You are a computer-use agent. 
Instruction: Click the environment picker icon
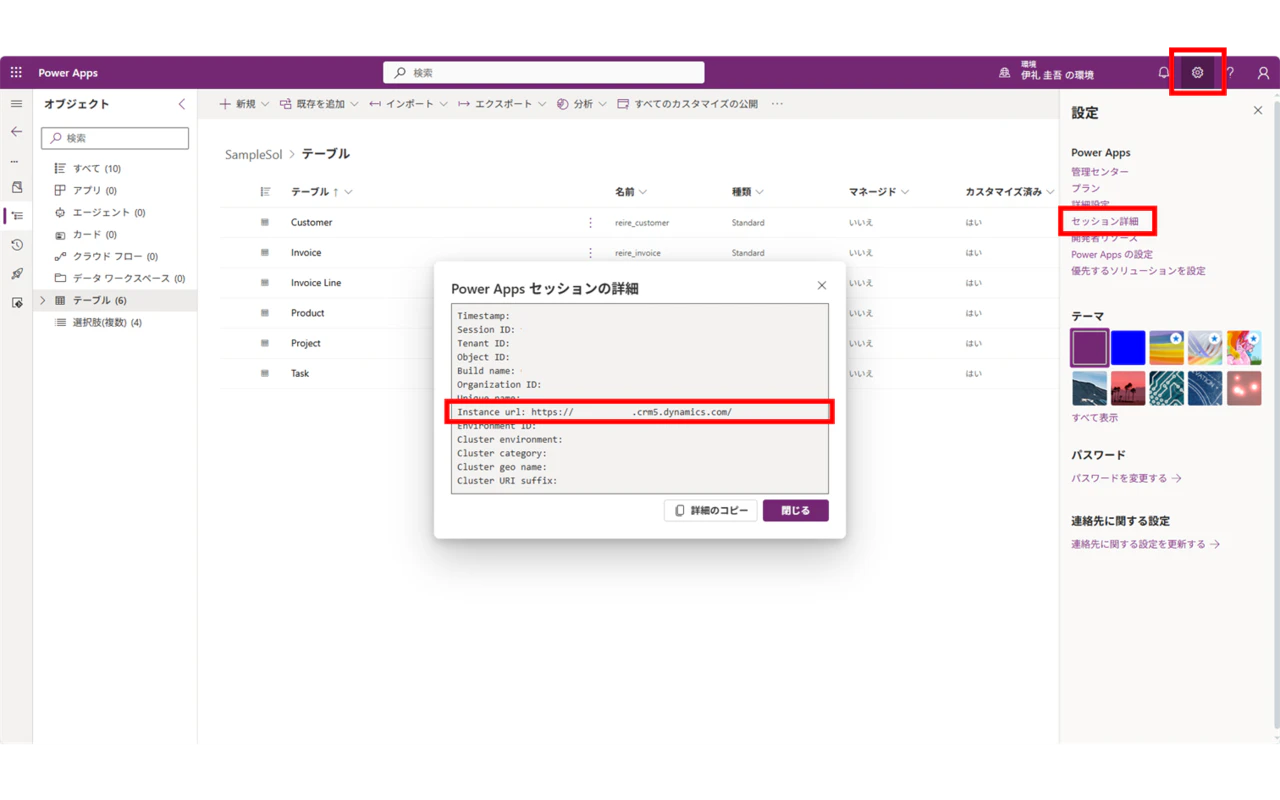click(x=1004, y=73)
